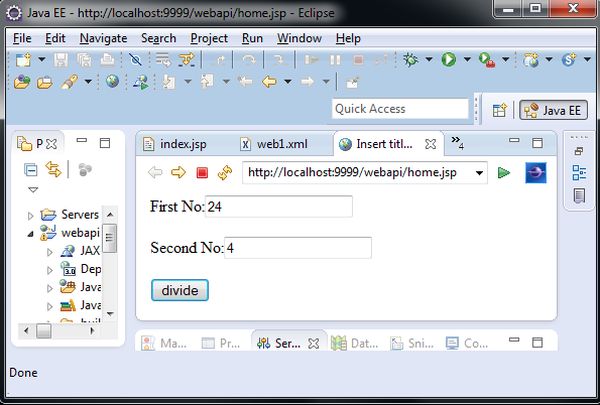This screenshot has width=600, height=405.
Task: Open the Search dropdown arrow beside flashlight
Action: (x=88, y=82)
